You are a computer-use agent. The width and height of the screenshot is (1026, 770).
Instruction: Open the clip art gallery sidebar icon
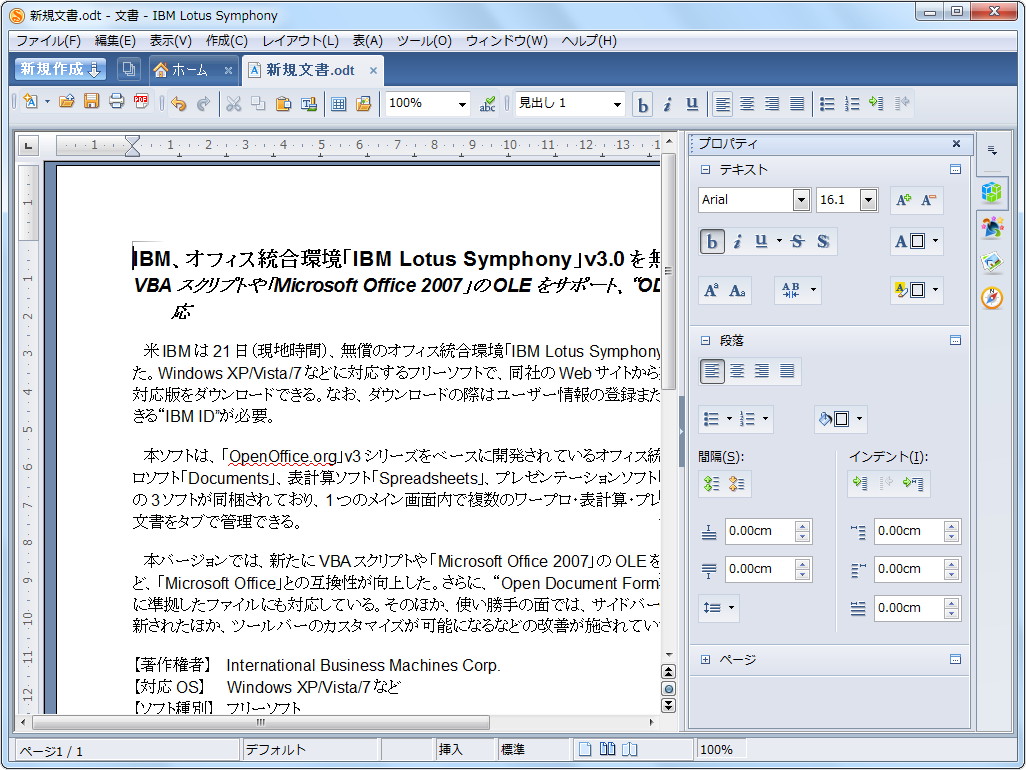pyautogui.click(x=992, y=263)
